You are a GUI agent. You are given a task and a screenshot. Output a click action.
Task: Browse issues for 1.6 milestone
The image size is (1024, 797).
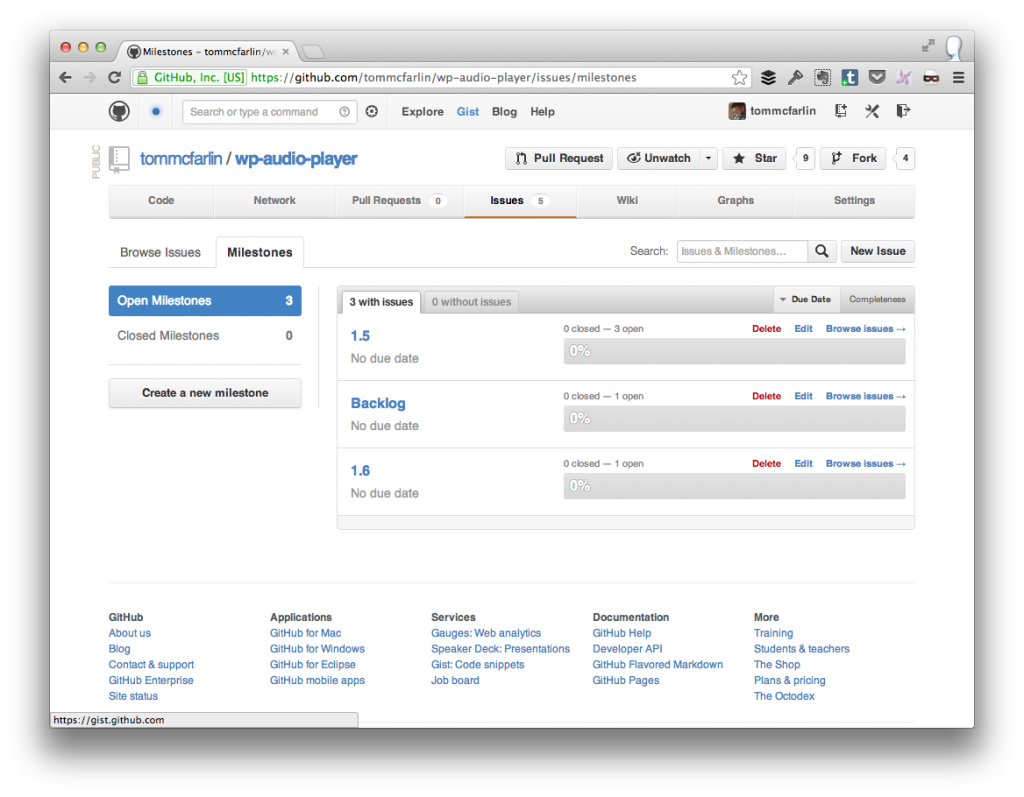tap(865, 463)
